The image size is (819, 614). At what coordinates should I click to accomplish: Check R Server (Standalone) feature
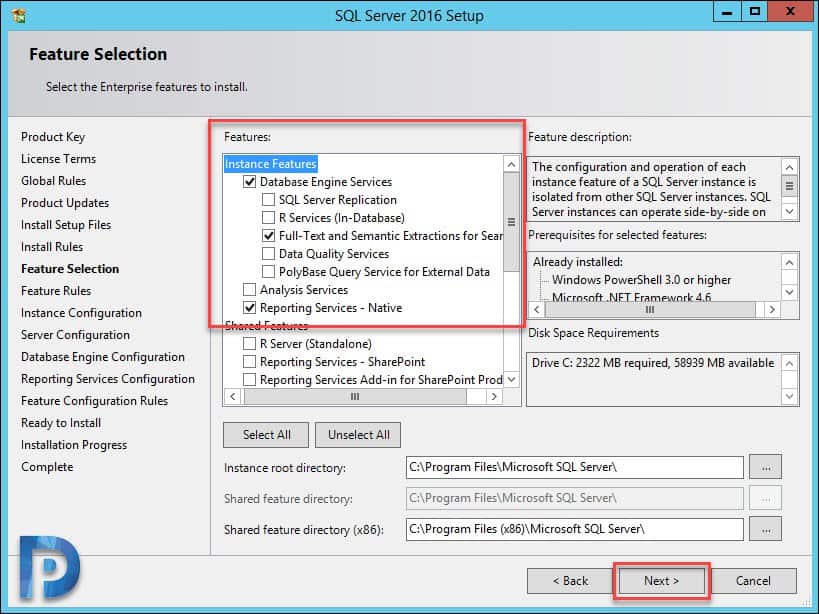click(x=250, y=344)
